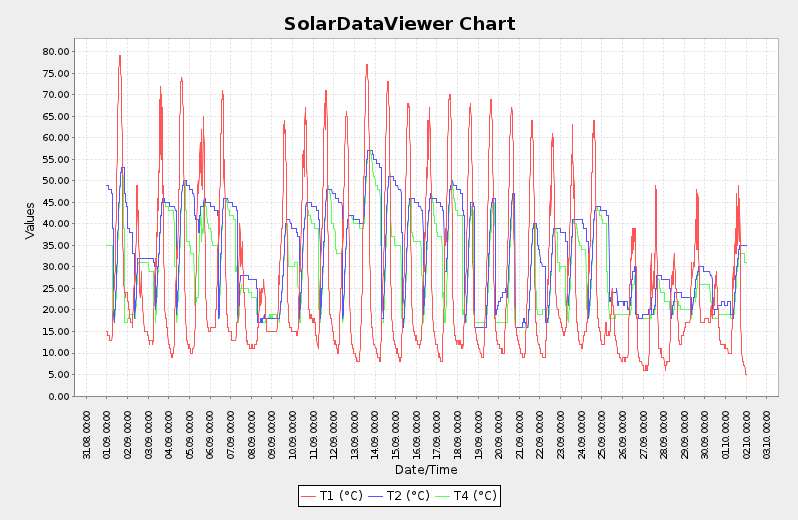Click the 75.00 y-axis tick label

[56, 73]
